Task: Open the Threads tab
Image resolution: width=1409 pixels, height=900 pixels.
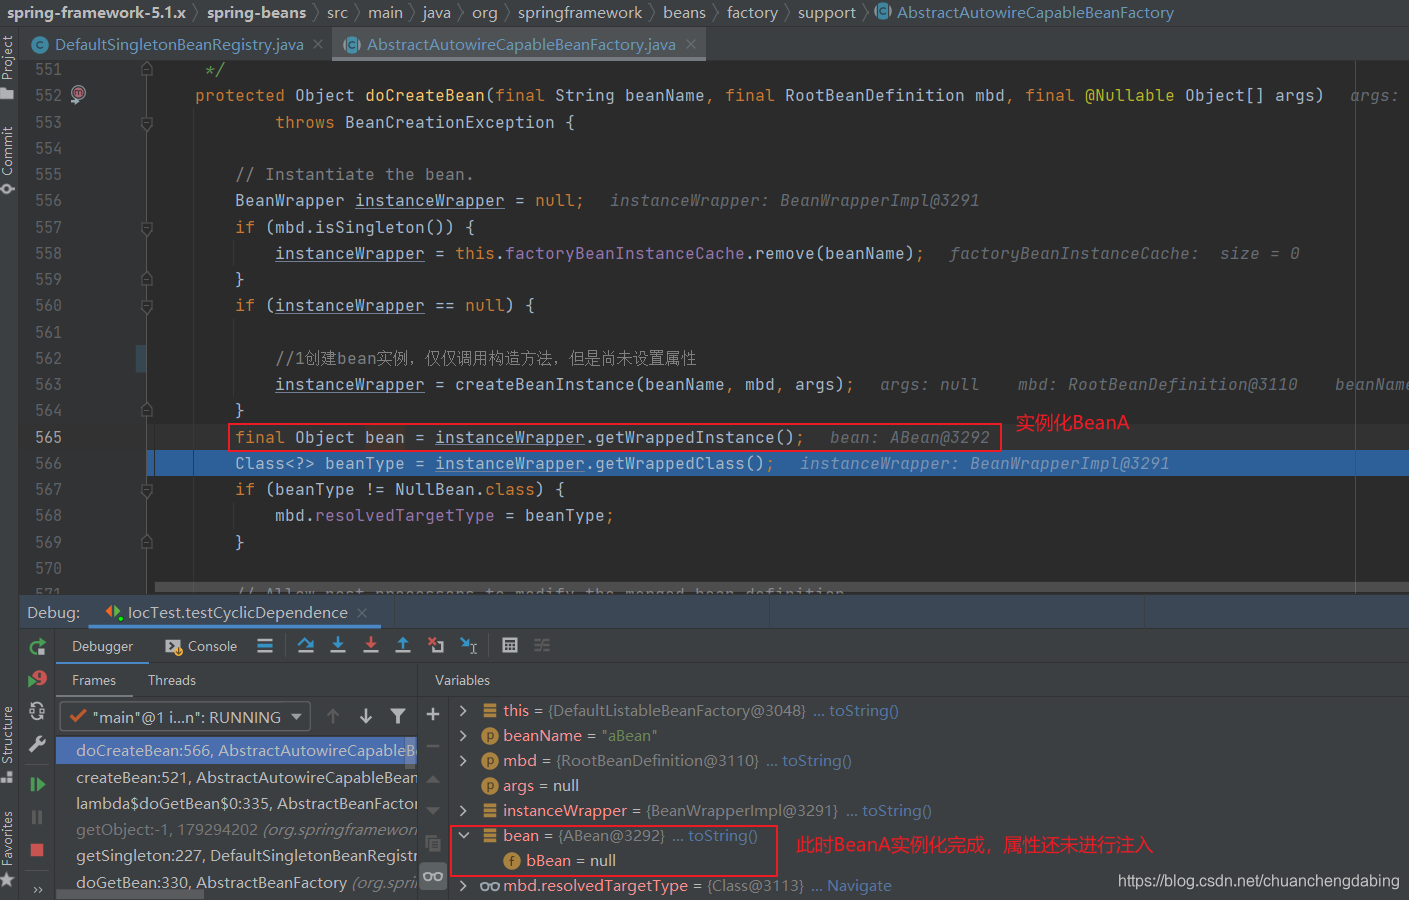Action: click(172, 680)
